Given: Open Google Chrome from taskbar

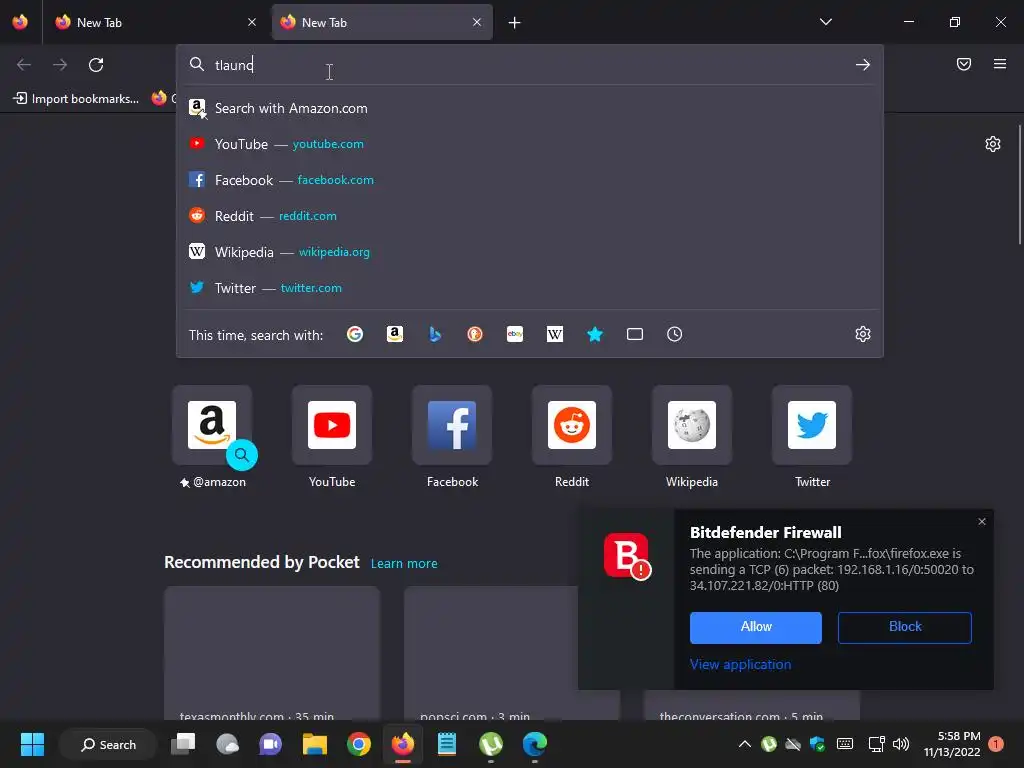Looking at the screenshot, I should tap(359, 744).
